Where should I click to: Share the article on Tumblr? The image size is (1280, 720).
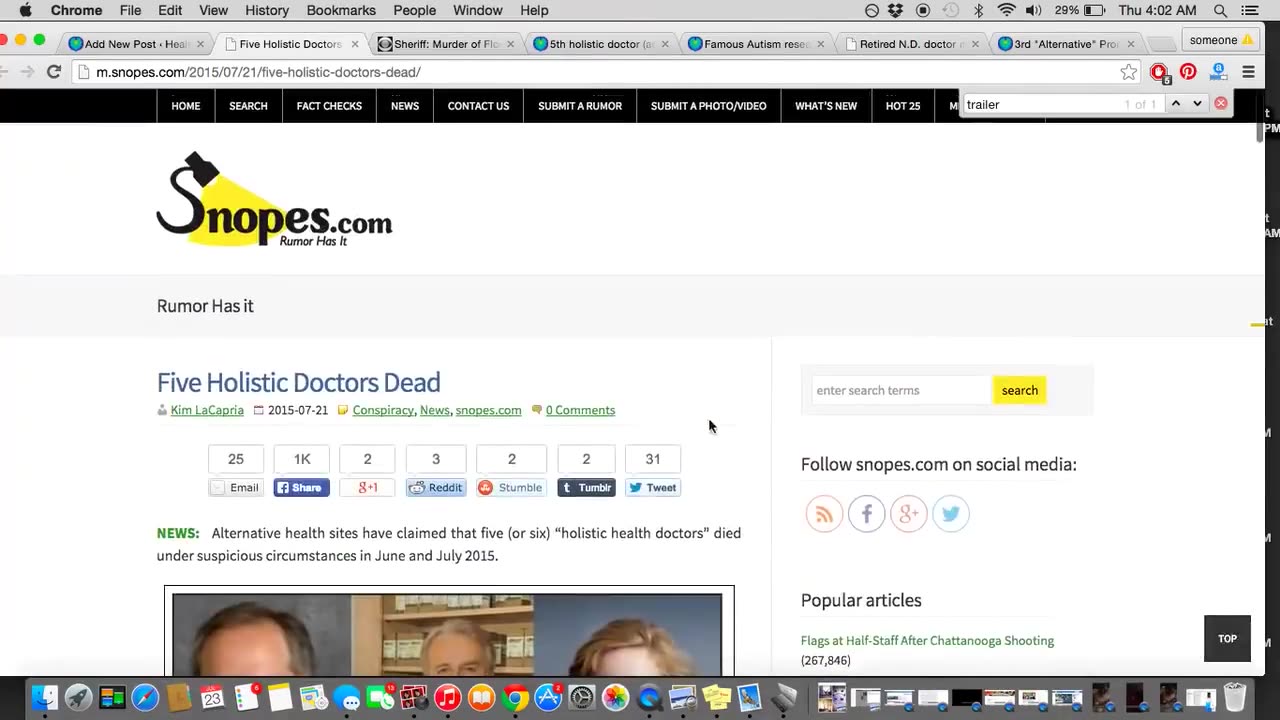(x=586, y=487)
